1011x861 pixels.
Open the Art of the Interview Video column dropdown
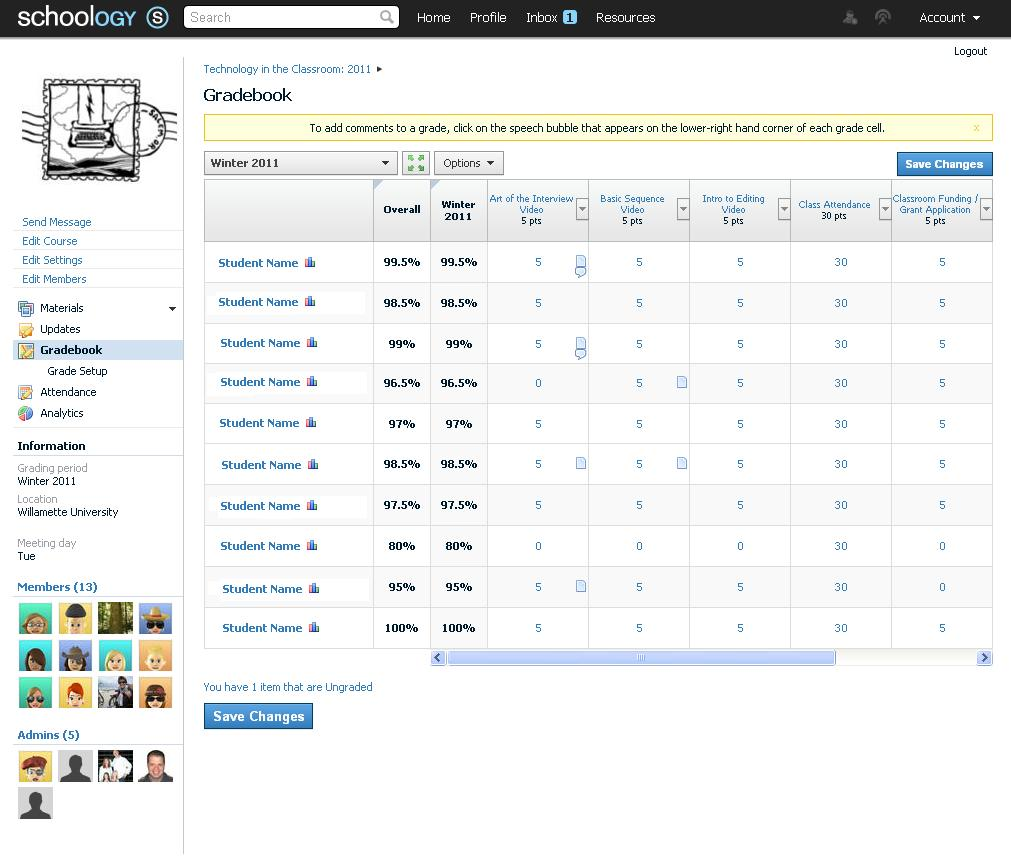point(582,208)
